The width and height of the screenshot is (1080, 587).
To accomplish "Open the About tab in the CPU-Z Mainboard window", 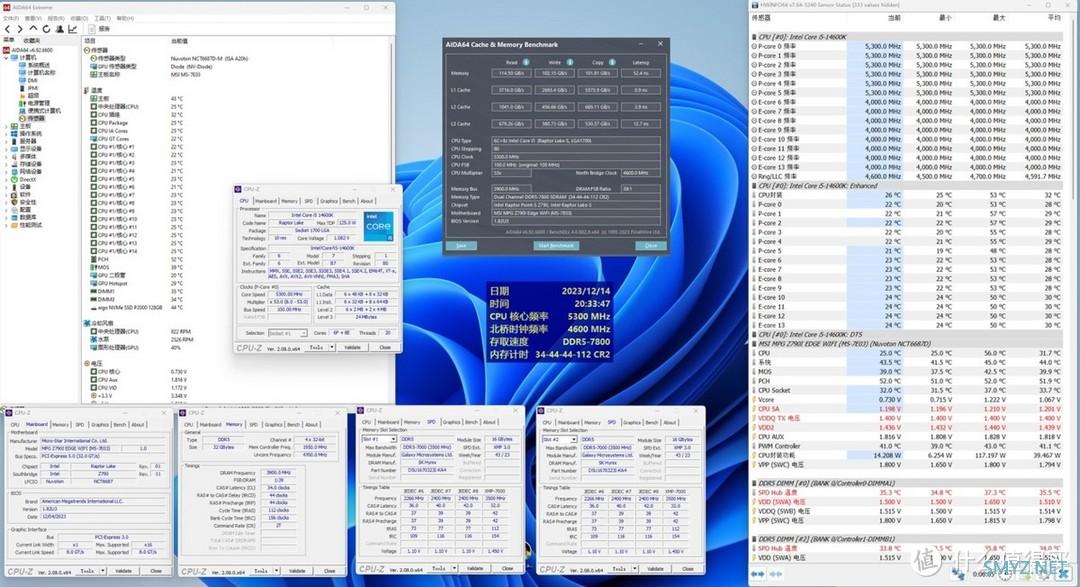I will point(138,424).
